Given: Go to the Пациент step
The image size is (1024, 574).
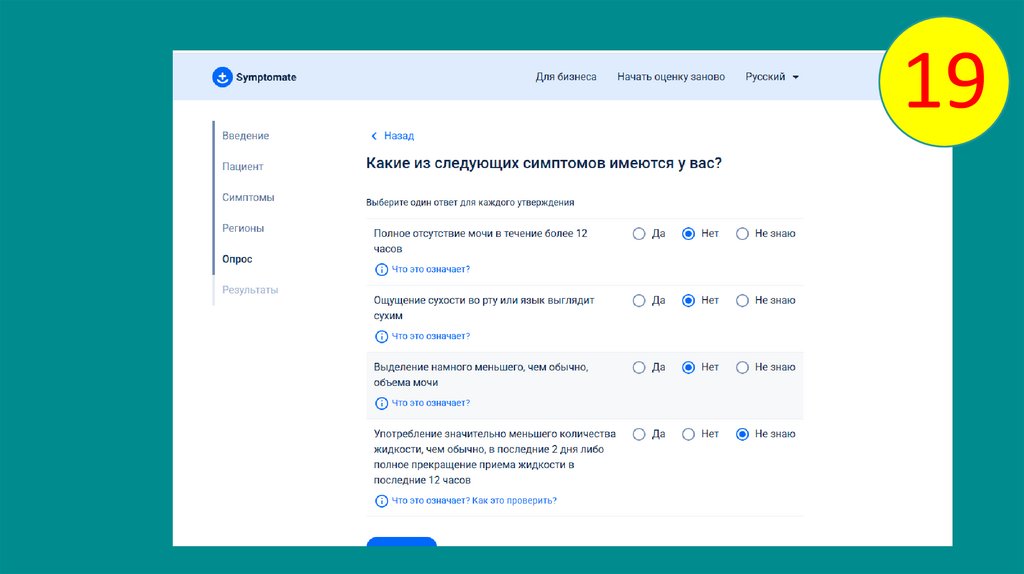Looking at the screenshot, I should (242, 167).
